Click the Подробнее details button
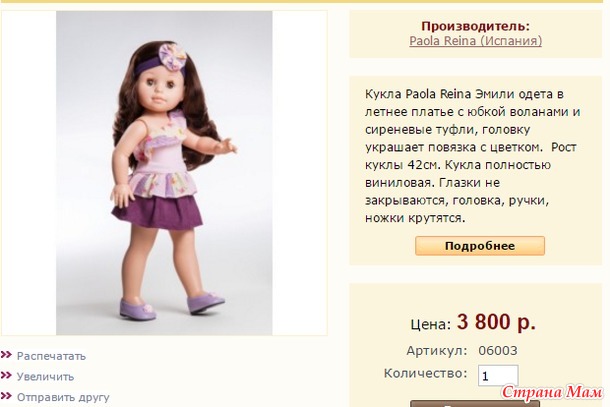This screenshot has height=407, width=610. pyautogui.click(x=480, y=246)
